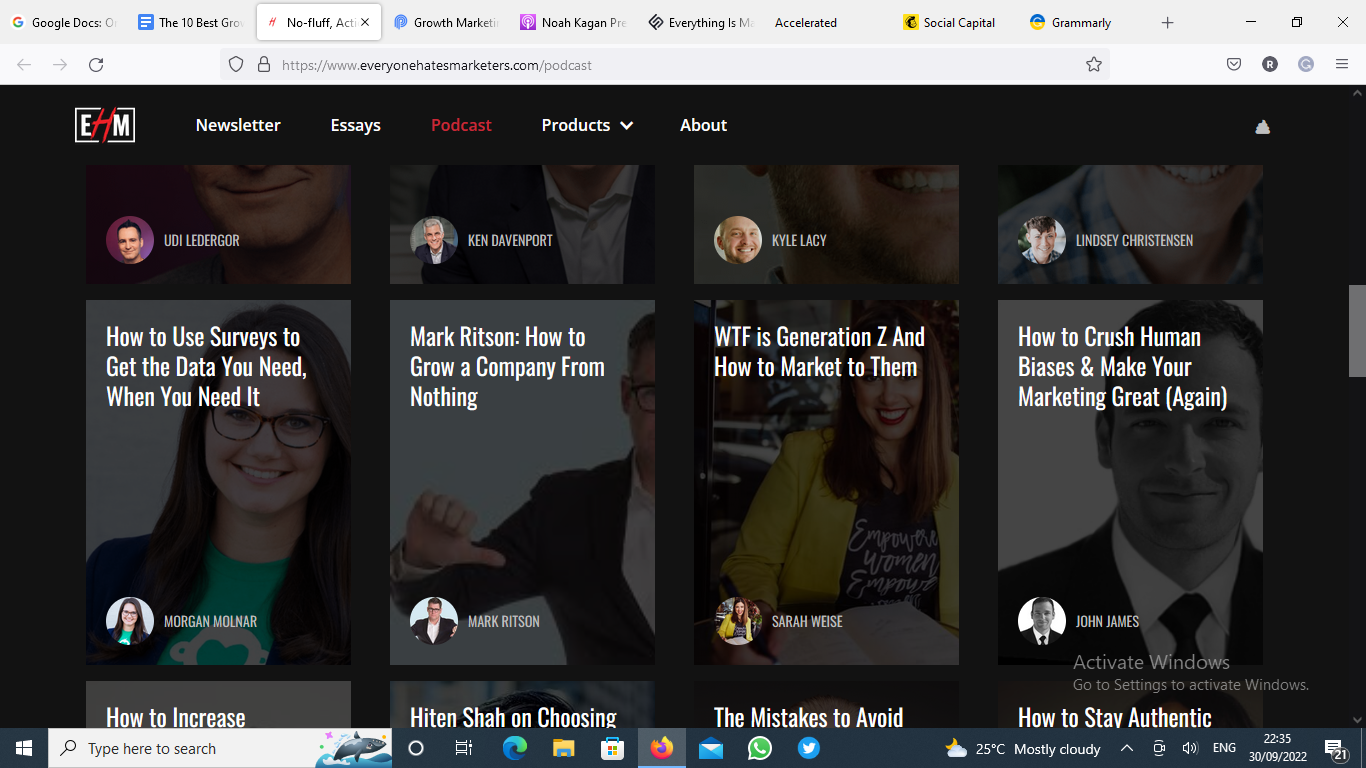The image size is (1366, 768).
Task: Open the Firefox application menu
Action: (1342, 65)
